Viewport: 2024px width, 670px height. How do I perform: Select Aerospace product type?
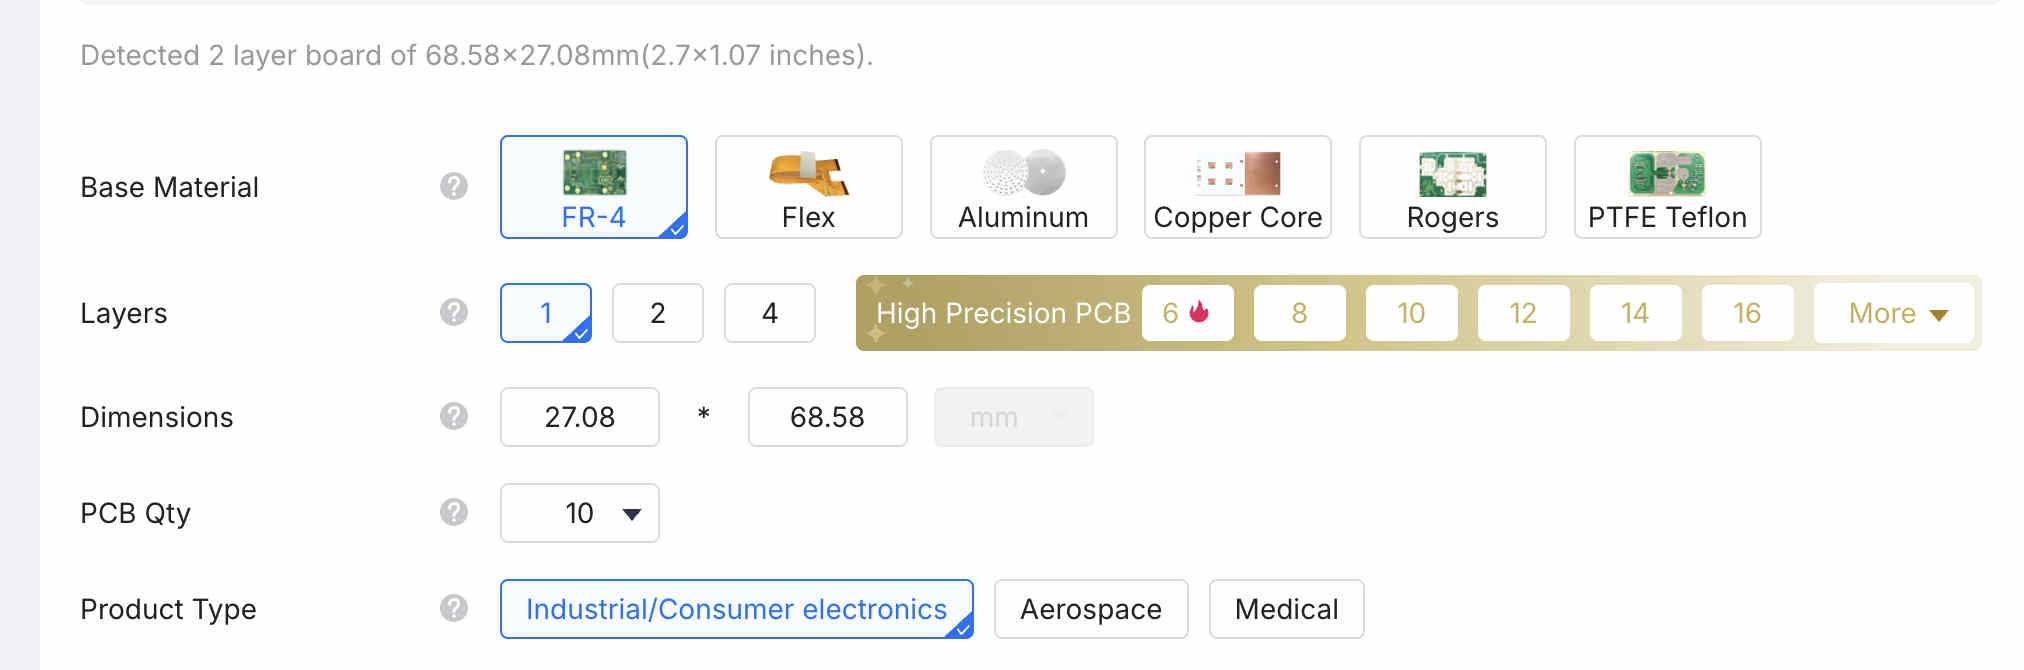(x=1090, y=609)
